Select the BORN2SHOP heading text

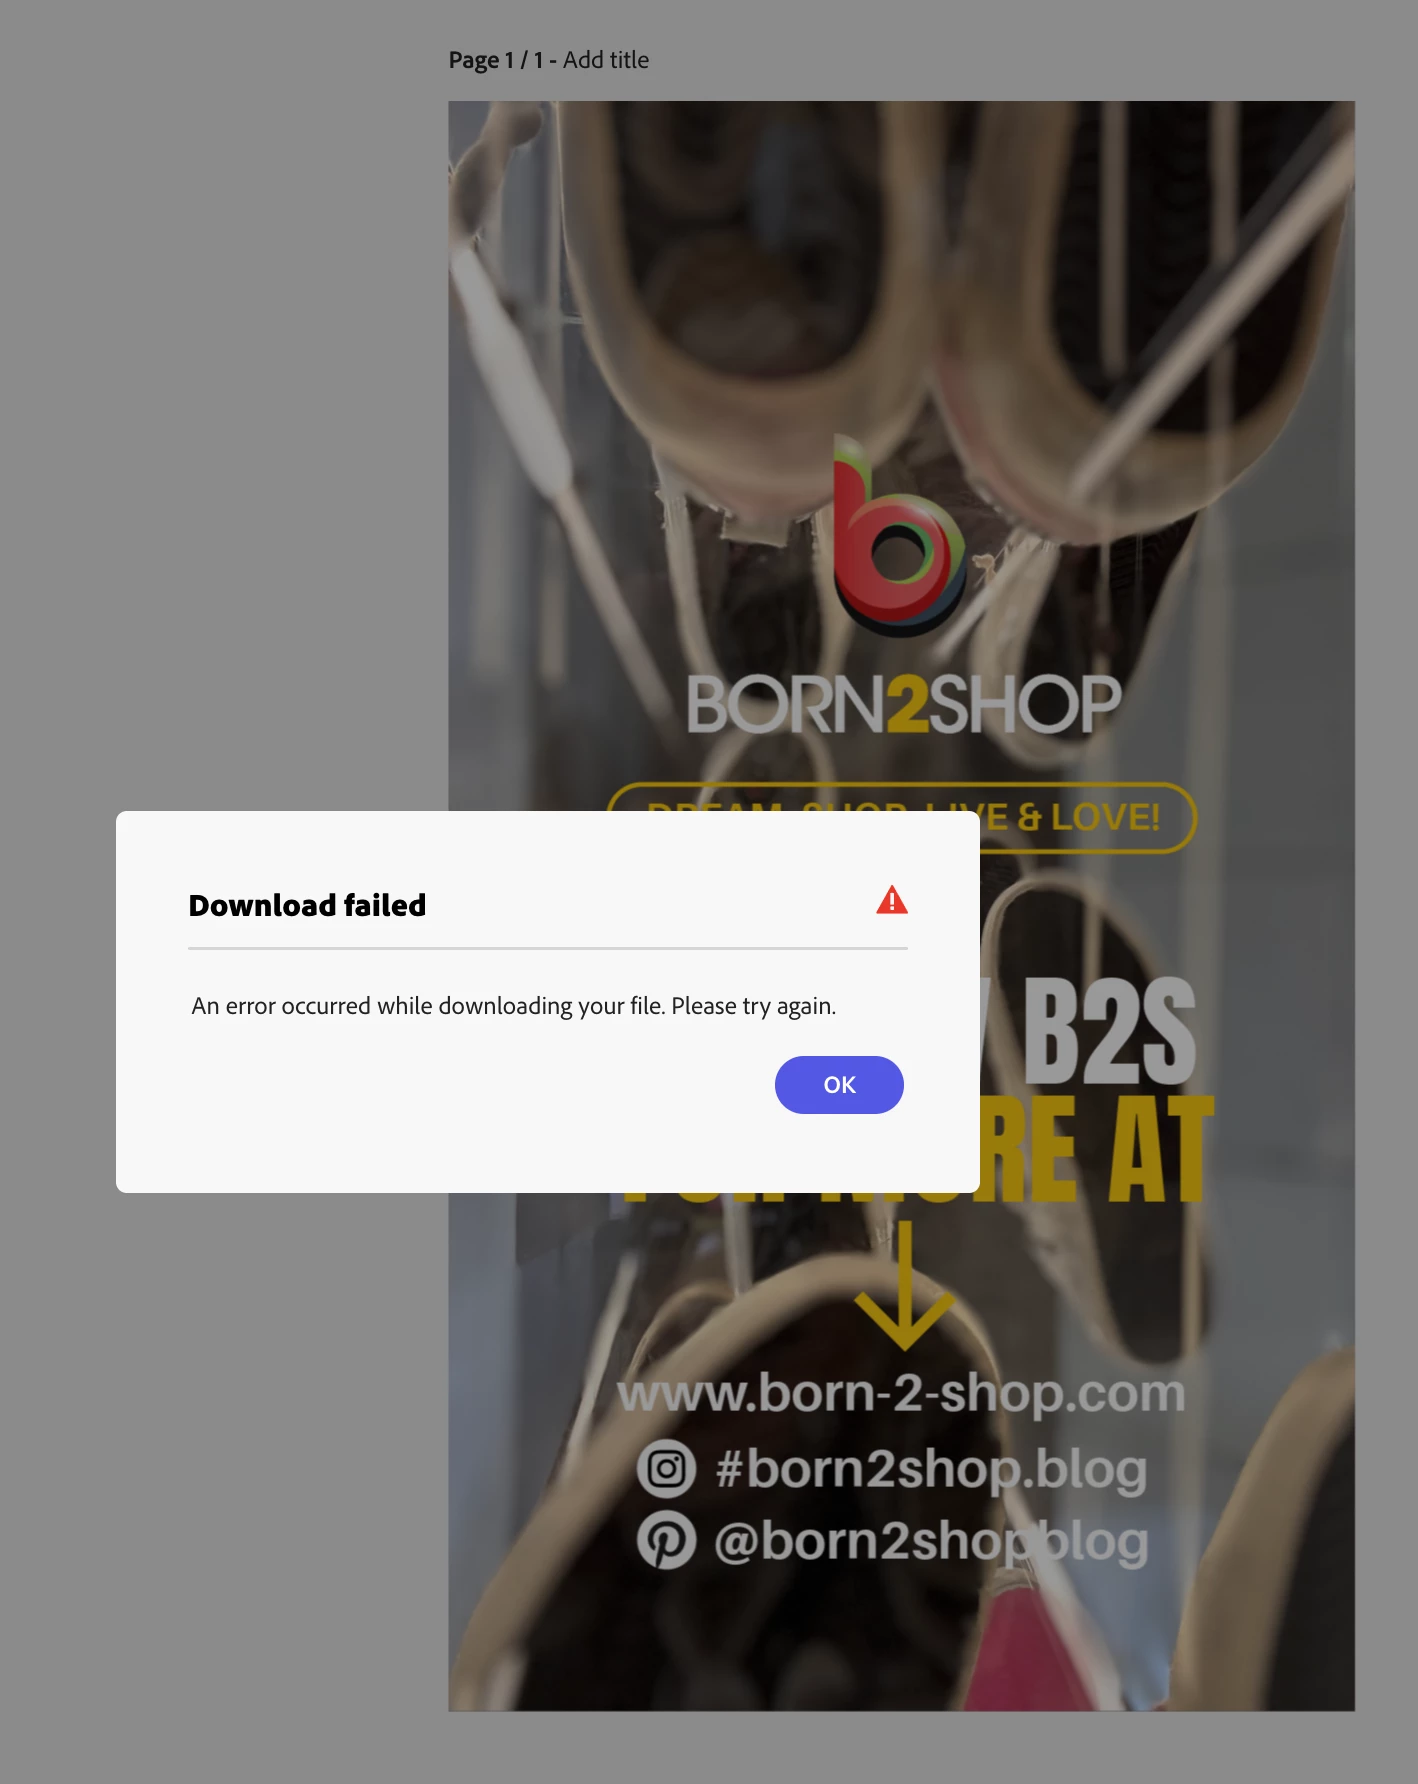[904, 705]
